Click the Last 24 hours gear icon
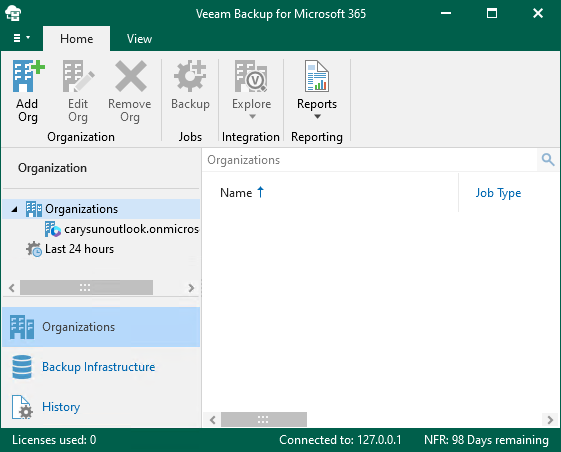Image resolution: width=561 pixels, height=452 pixels. 34,249
